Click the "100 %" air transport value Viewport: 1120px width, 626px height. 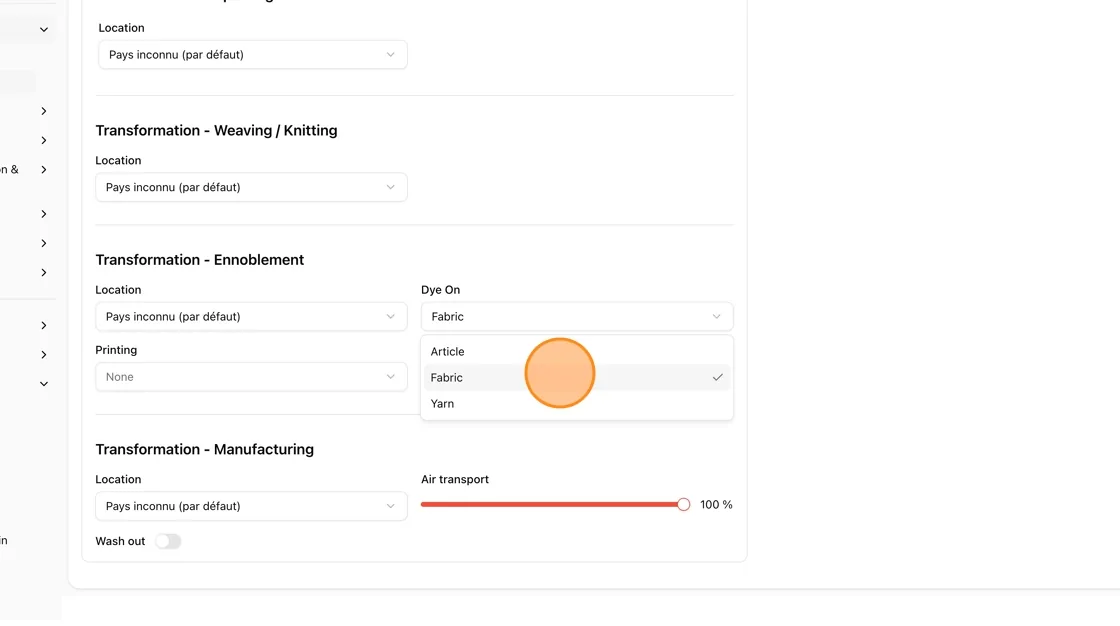point(716,505)
